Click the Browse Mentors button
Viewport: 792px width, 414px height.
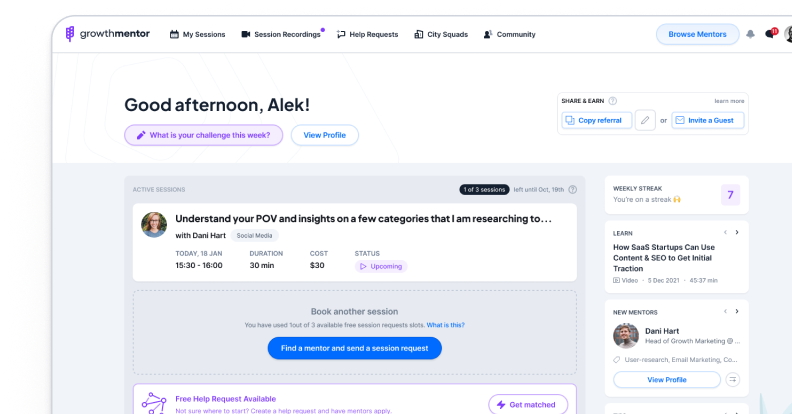click(x=697, y=34)
